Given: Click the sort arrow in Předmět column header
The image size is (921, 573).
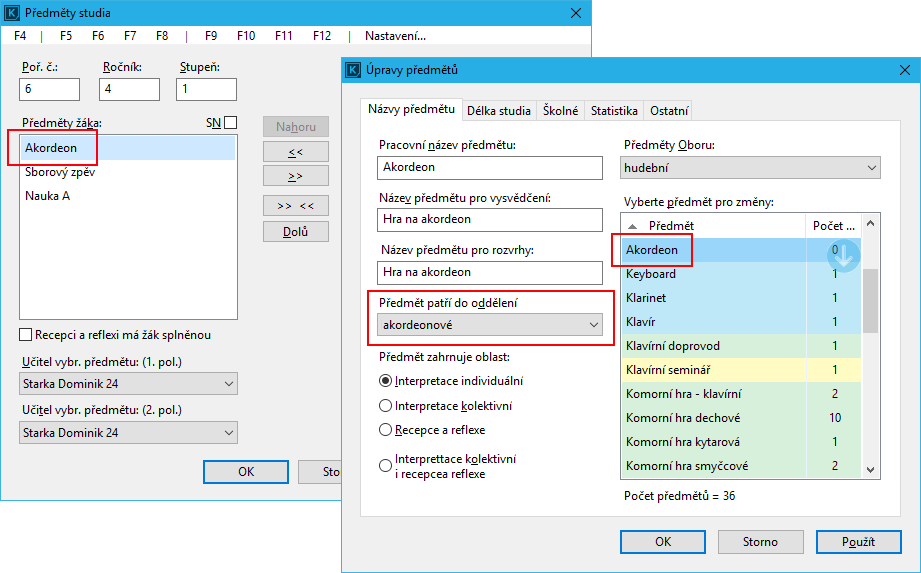Looking at the screenshot, I should point(633,226).
